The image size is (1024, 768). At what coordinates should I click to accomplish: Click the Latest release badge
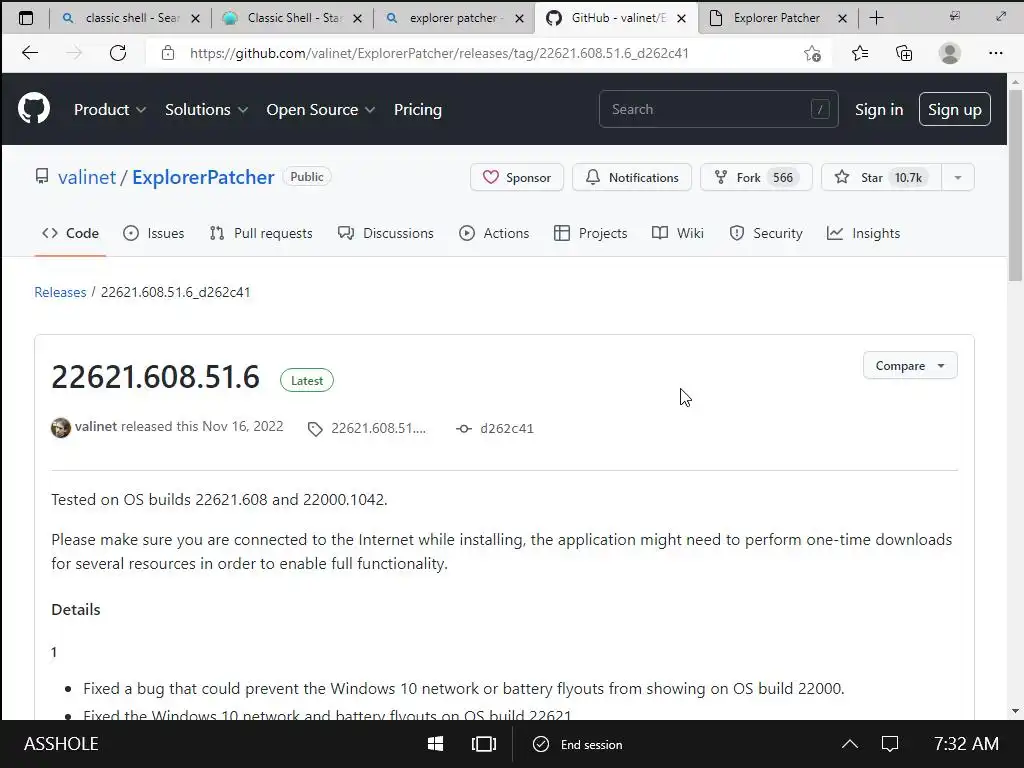(307, 381)
